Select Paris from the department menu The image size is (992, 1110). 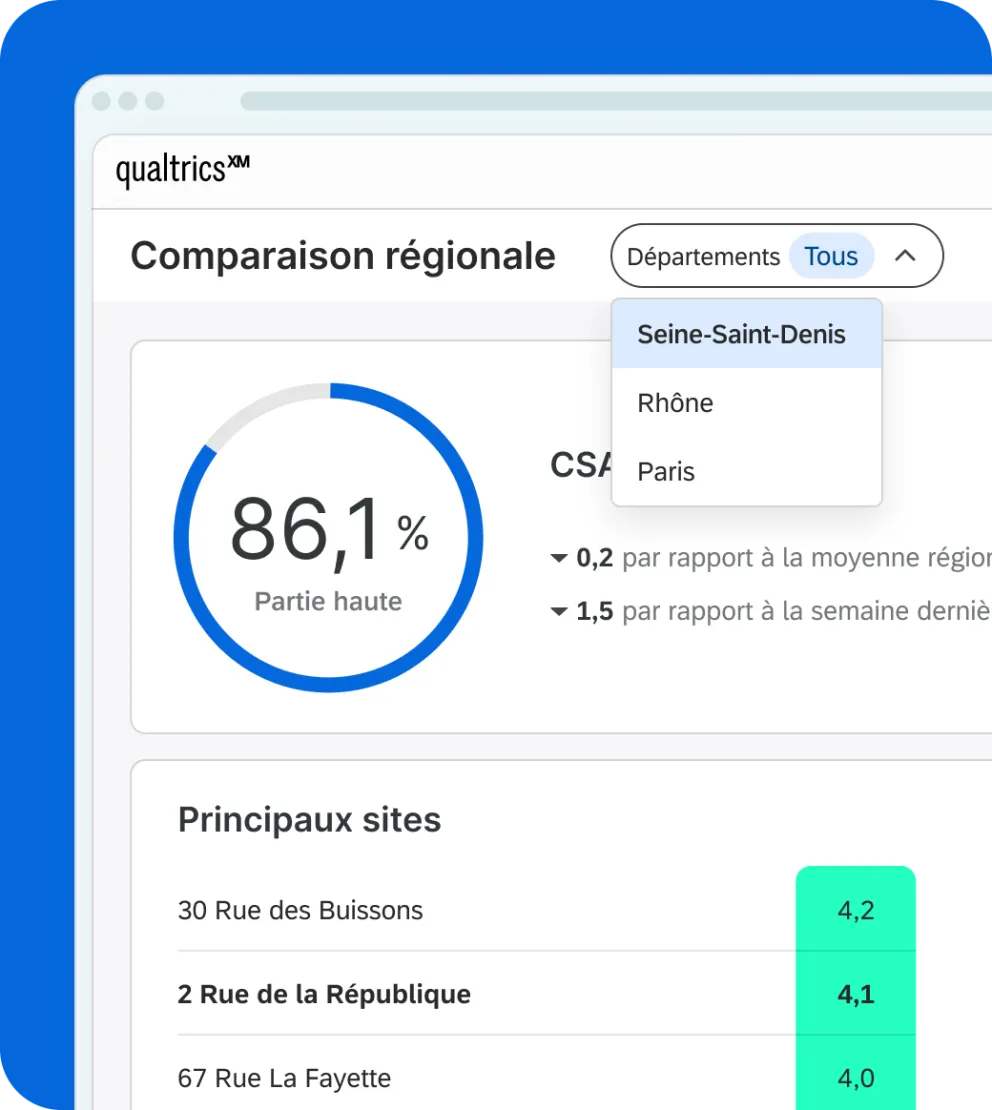tap(746, 471)
